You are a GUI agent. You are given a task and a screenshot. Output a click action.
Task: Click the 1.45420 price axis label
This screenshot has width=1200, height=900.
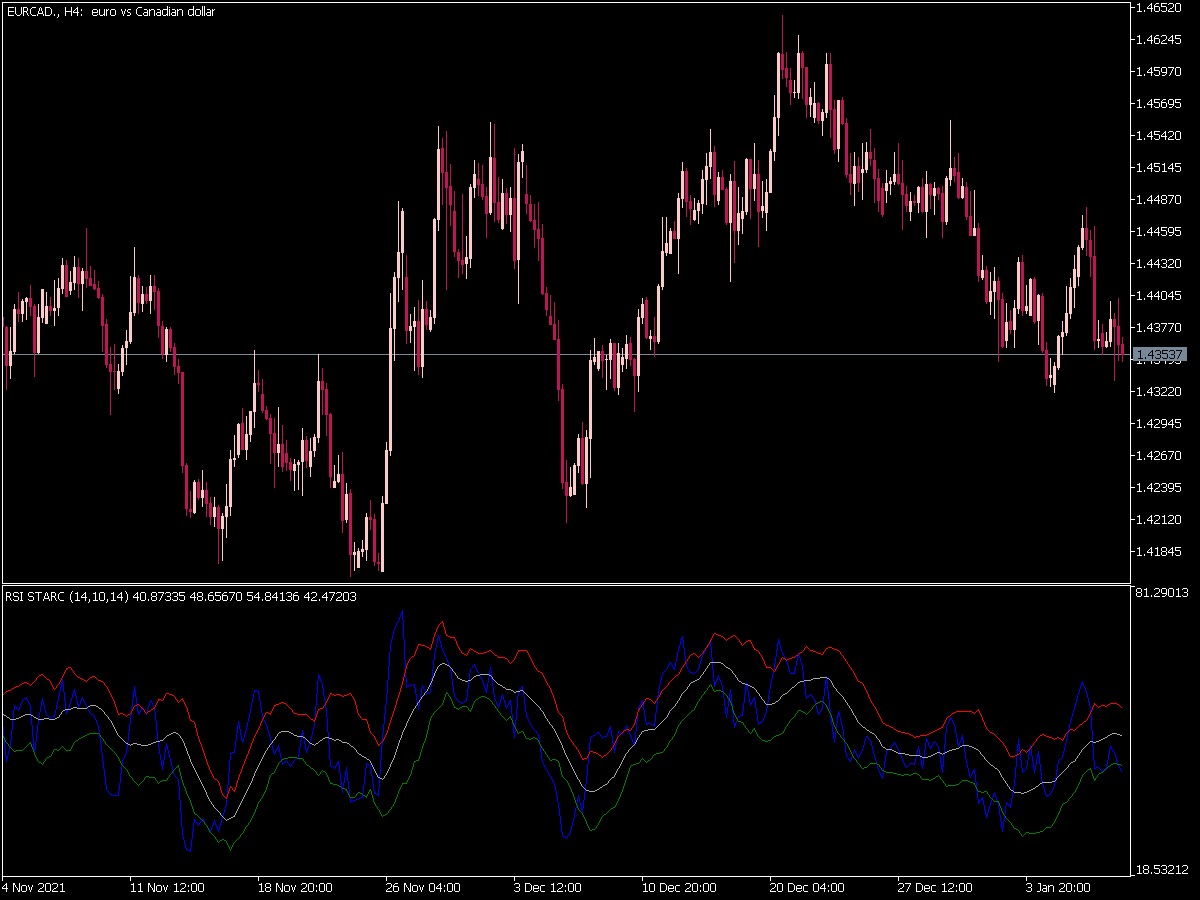point(1161,136)
